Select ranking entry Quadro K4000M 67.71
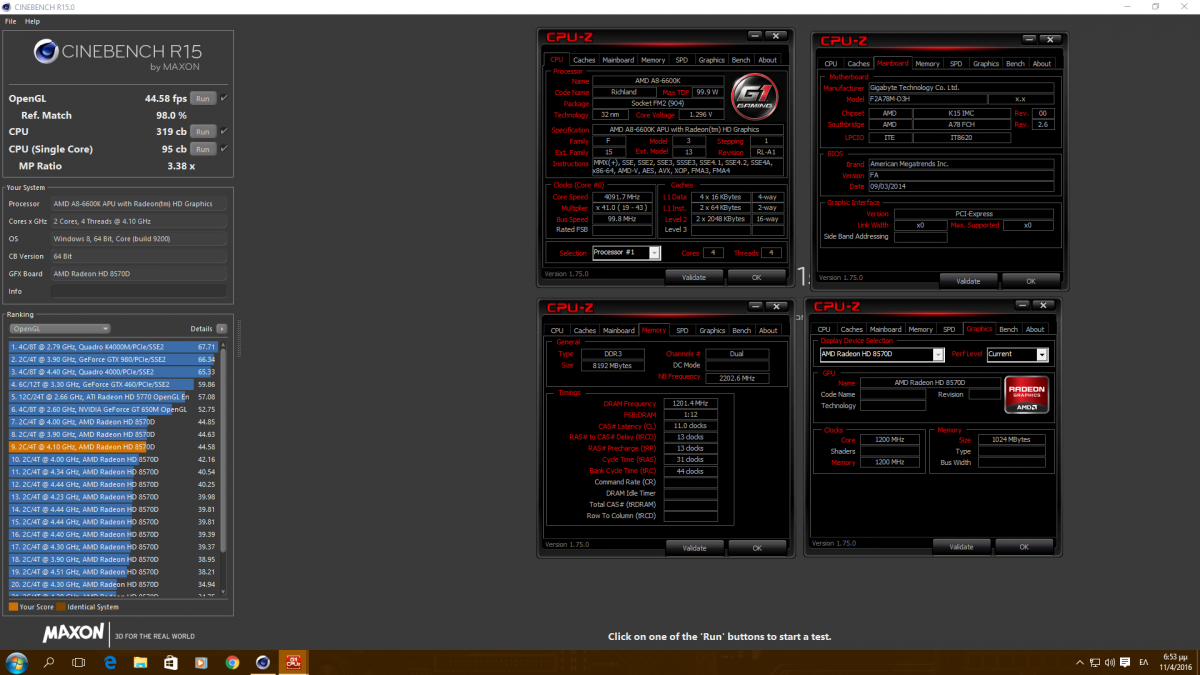 tap(113, 347)
